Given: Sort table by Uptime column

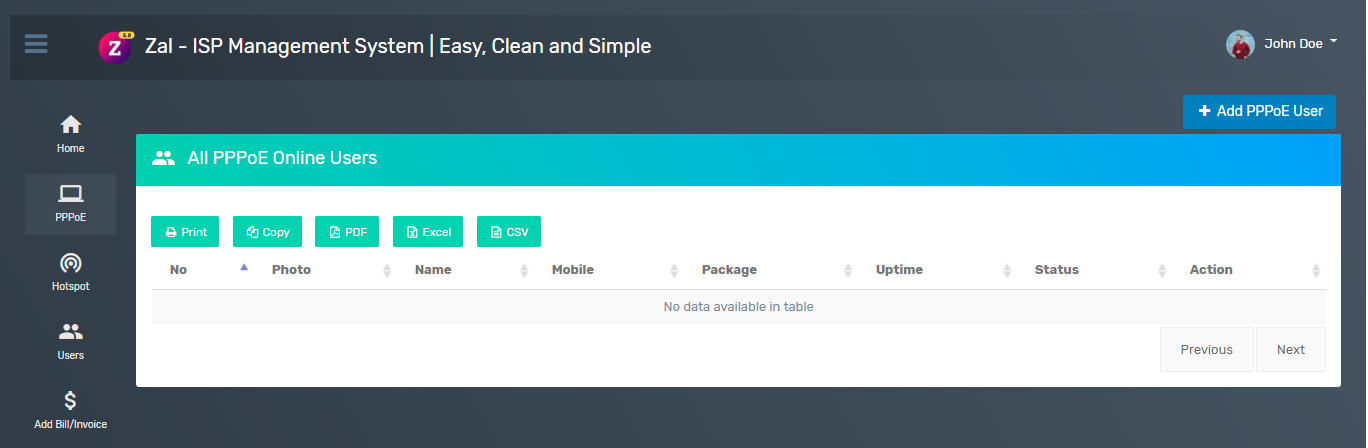Looking at the screenshot, I should (x=937, y=270).
